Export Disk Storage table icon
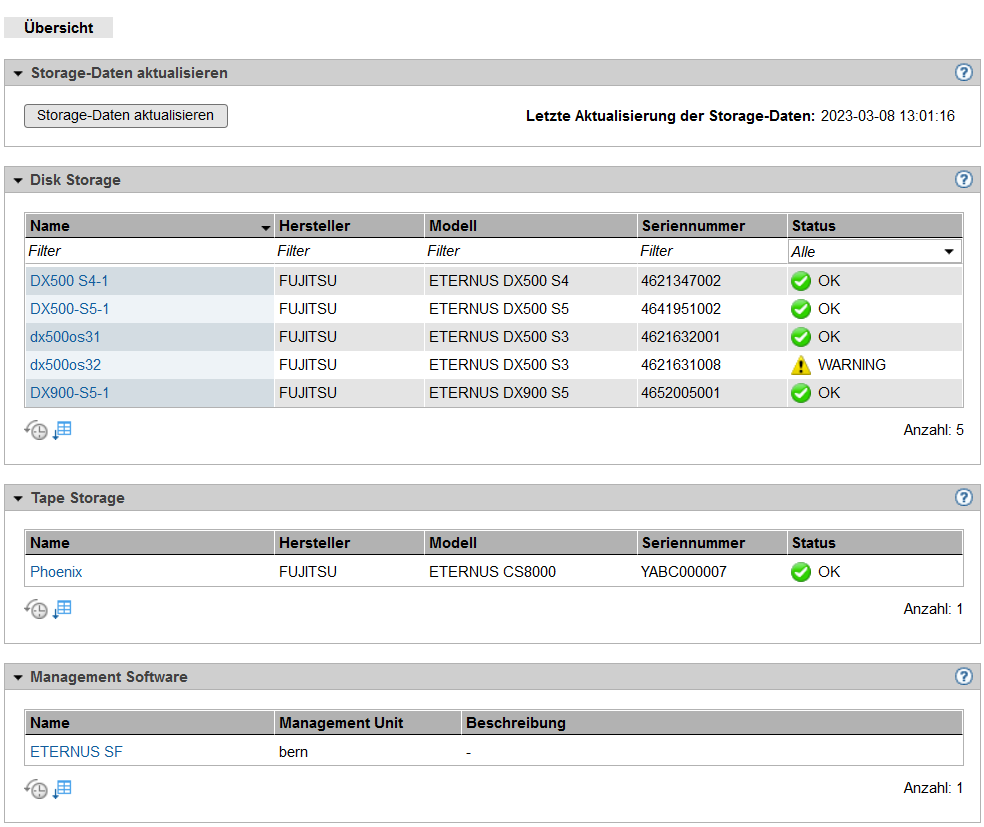This screenshot has width=984, height=827. (x=62, y=430)
